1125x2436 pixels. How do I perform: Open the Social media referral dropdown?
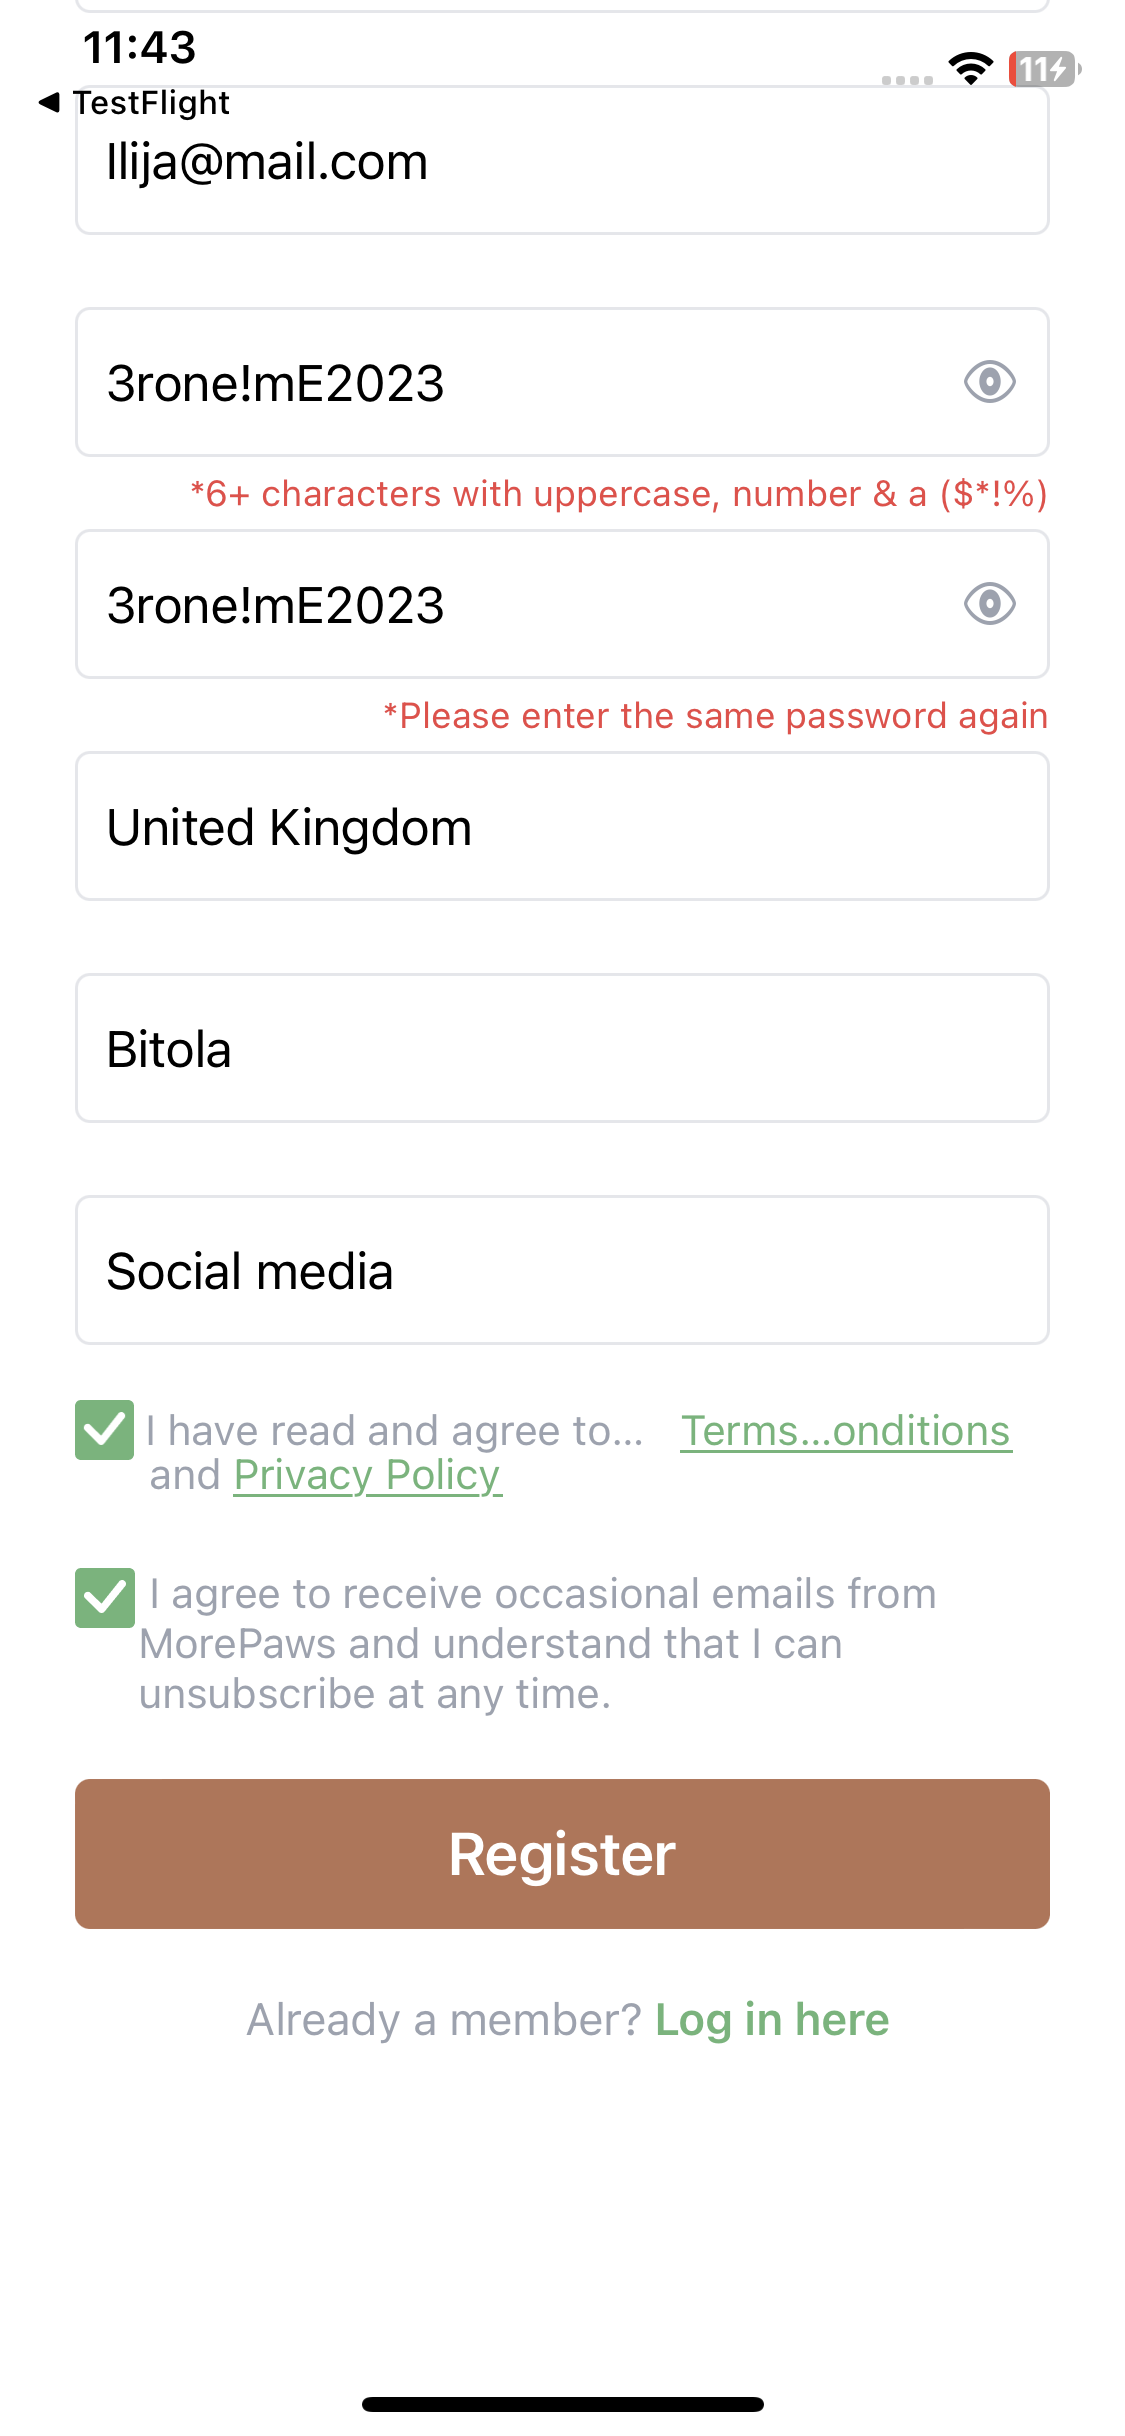(x=562, y=1271)
